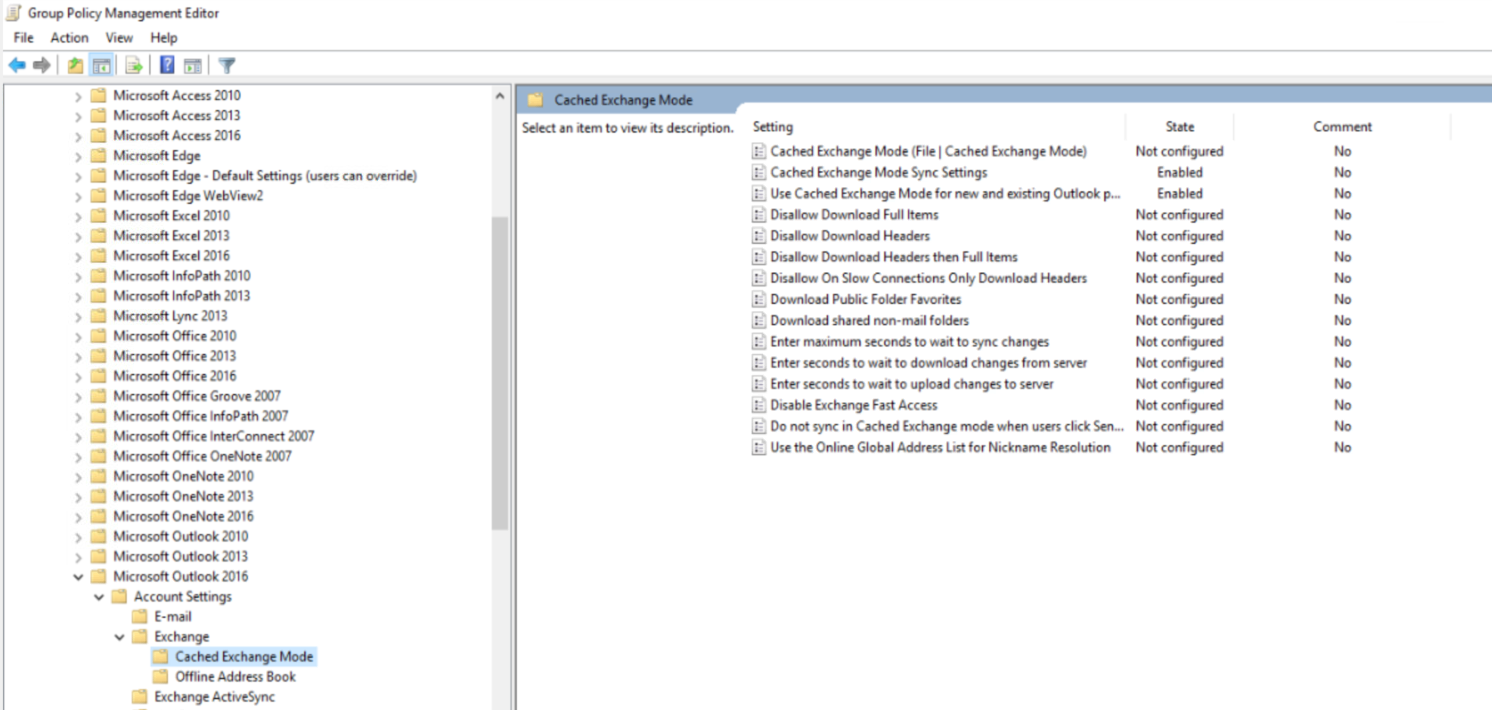Click the Offline Address Book folder icon

tap(160, 677)
